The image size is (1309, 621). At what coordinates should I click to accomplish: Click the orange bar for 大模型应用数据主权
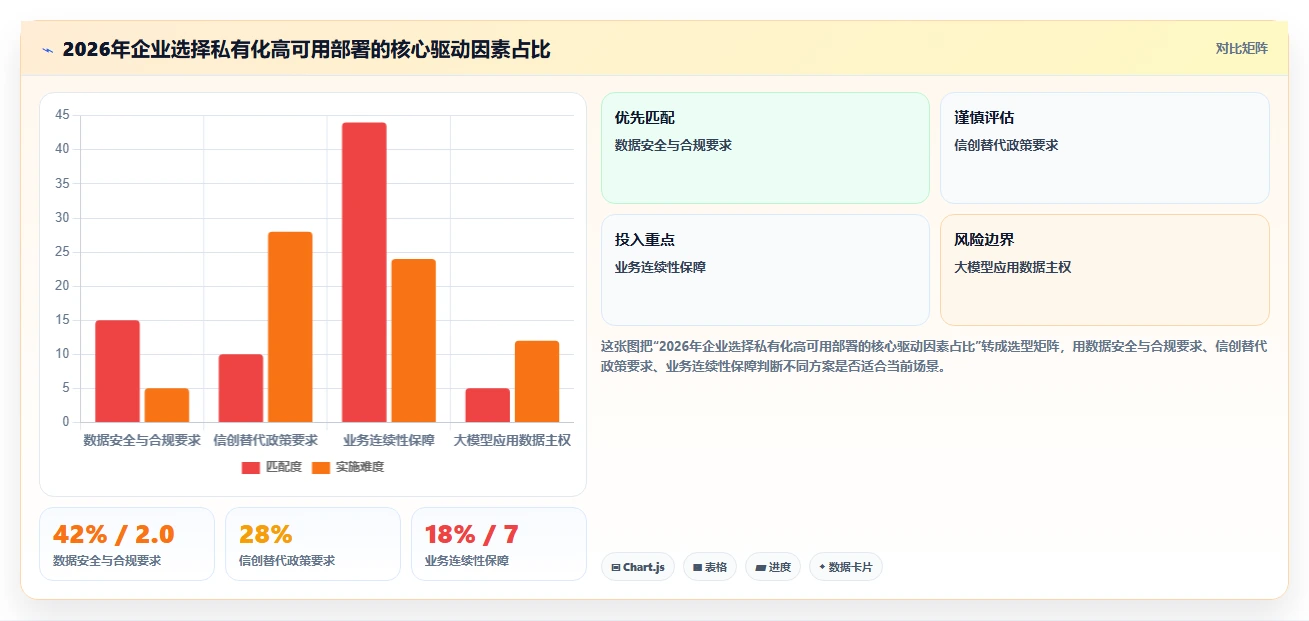tap(537, 381)
